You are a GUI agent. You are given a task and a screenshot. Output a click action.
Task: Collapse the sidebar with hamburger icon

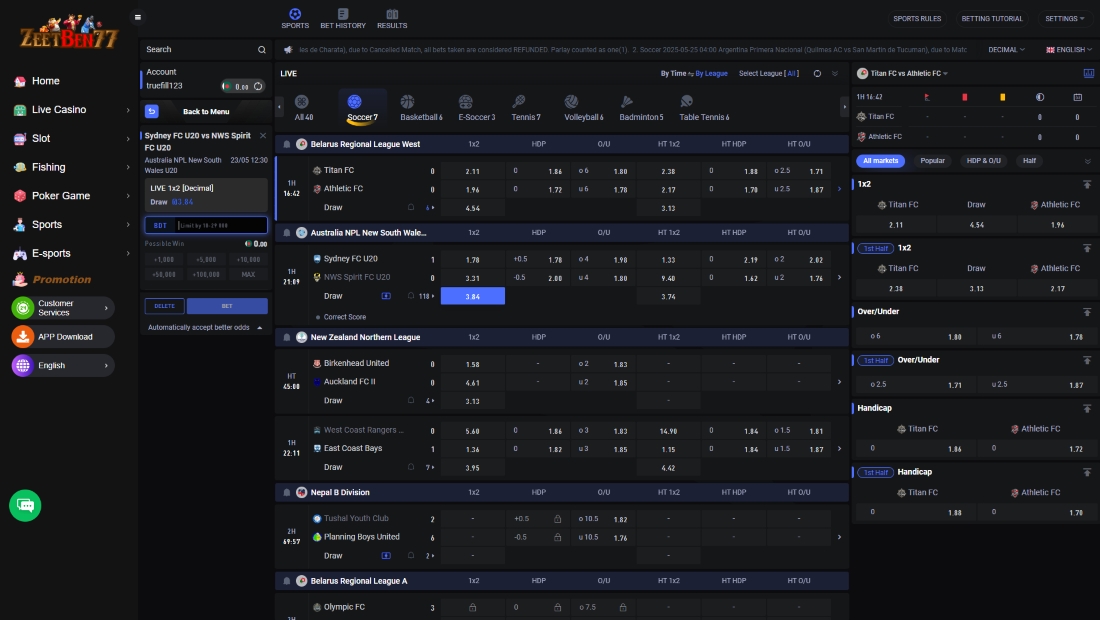[138, 17]
